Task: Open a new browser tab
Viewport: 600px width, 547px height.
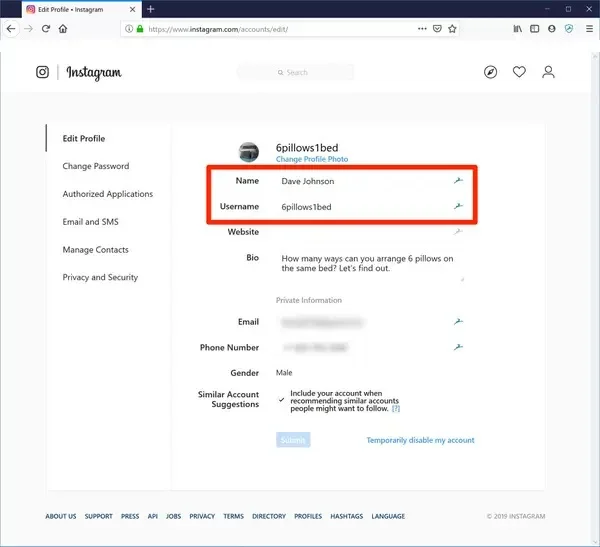Action: click(x=151, y=9)
